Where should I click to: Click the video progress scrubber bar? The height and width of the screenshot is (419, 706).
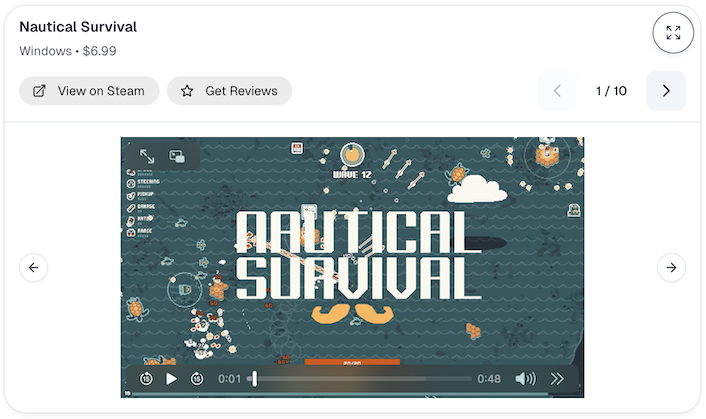coord(360,379)
